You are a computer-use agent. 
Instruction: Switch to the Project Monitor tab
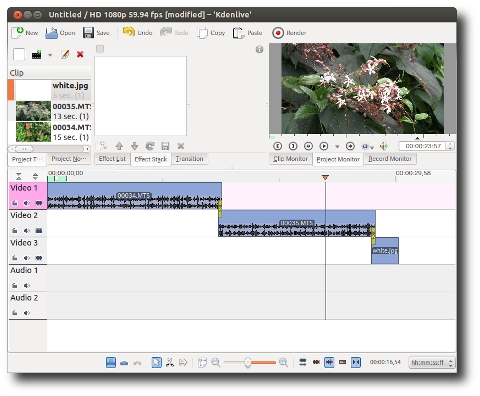[338, 159]
